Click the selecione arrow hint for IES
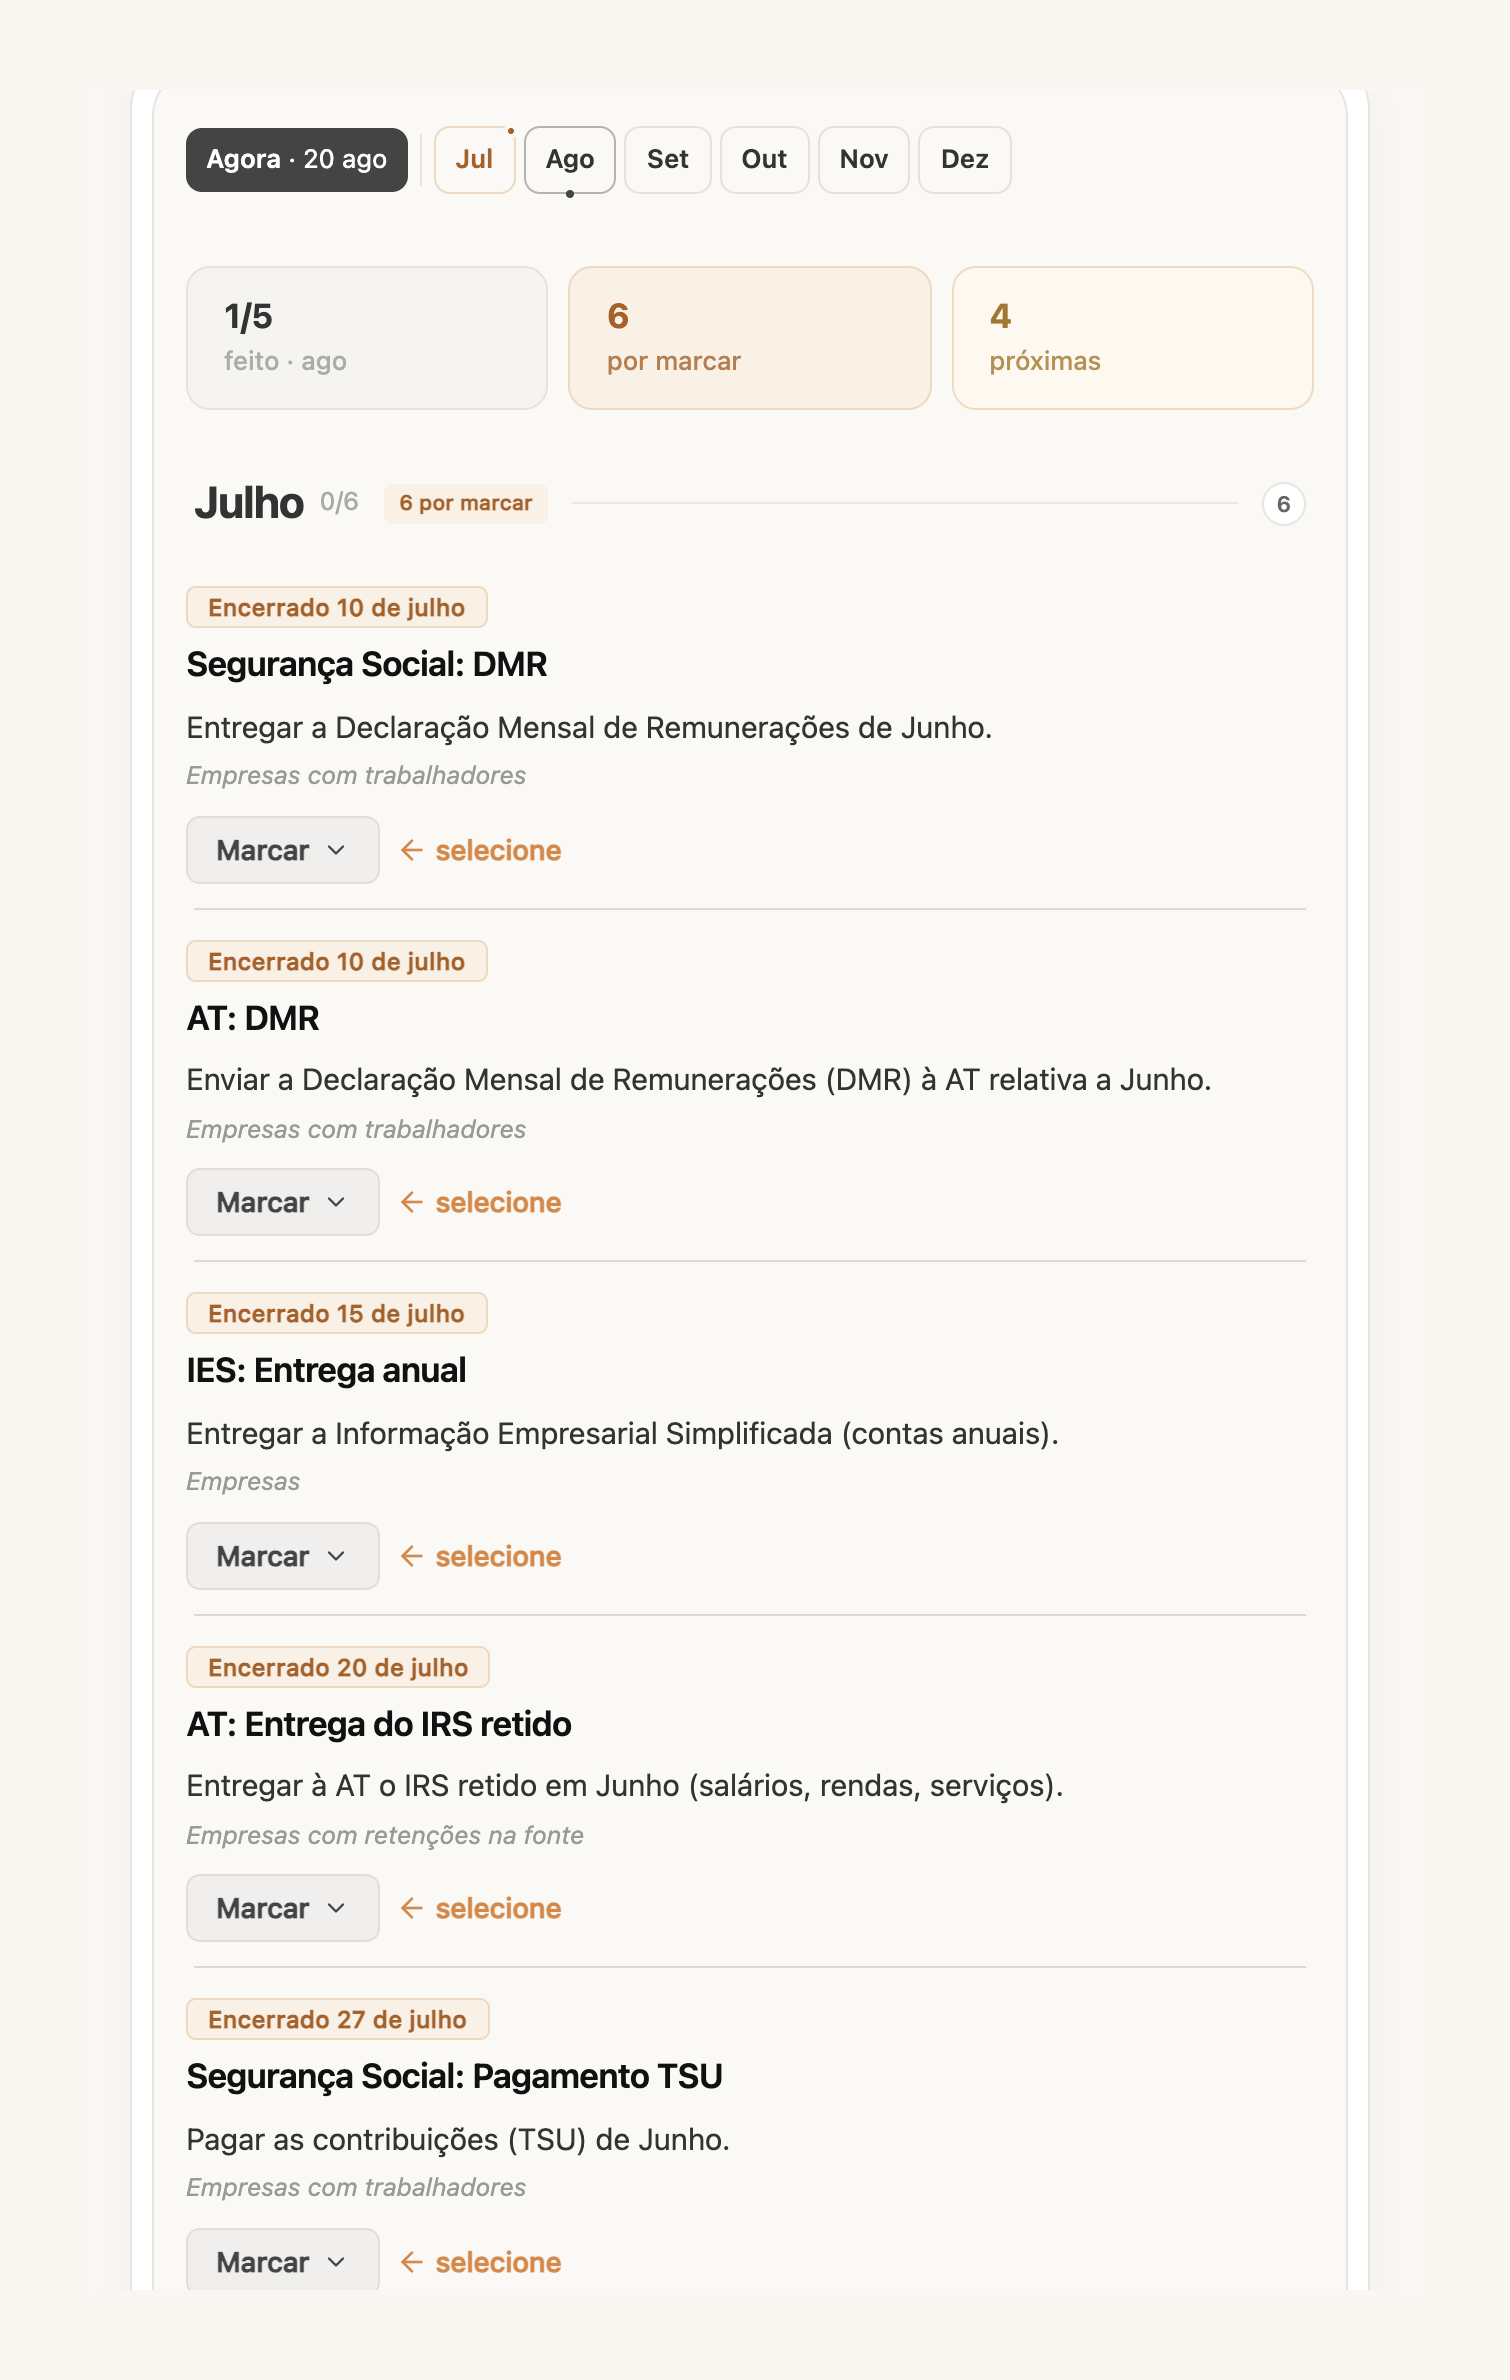Viewport: 1510px width, 2380px height. pyautogui.click(x=481, y=1556)
